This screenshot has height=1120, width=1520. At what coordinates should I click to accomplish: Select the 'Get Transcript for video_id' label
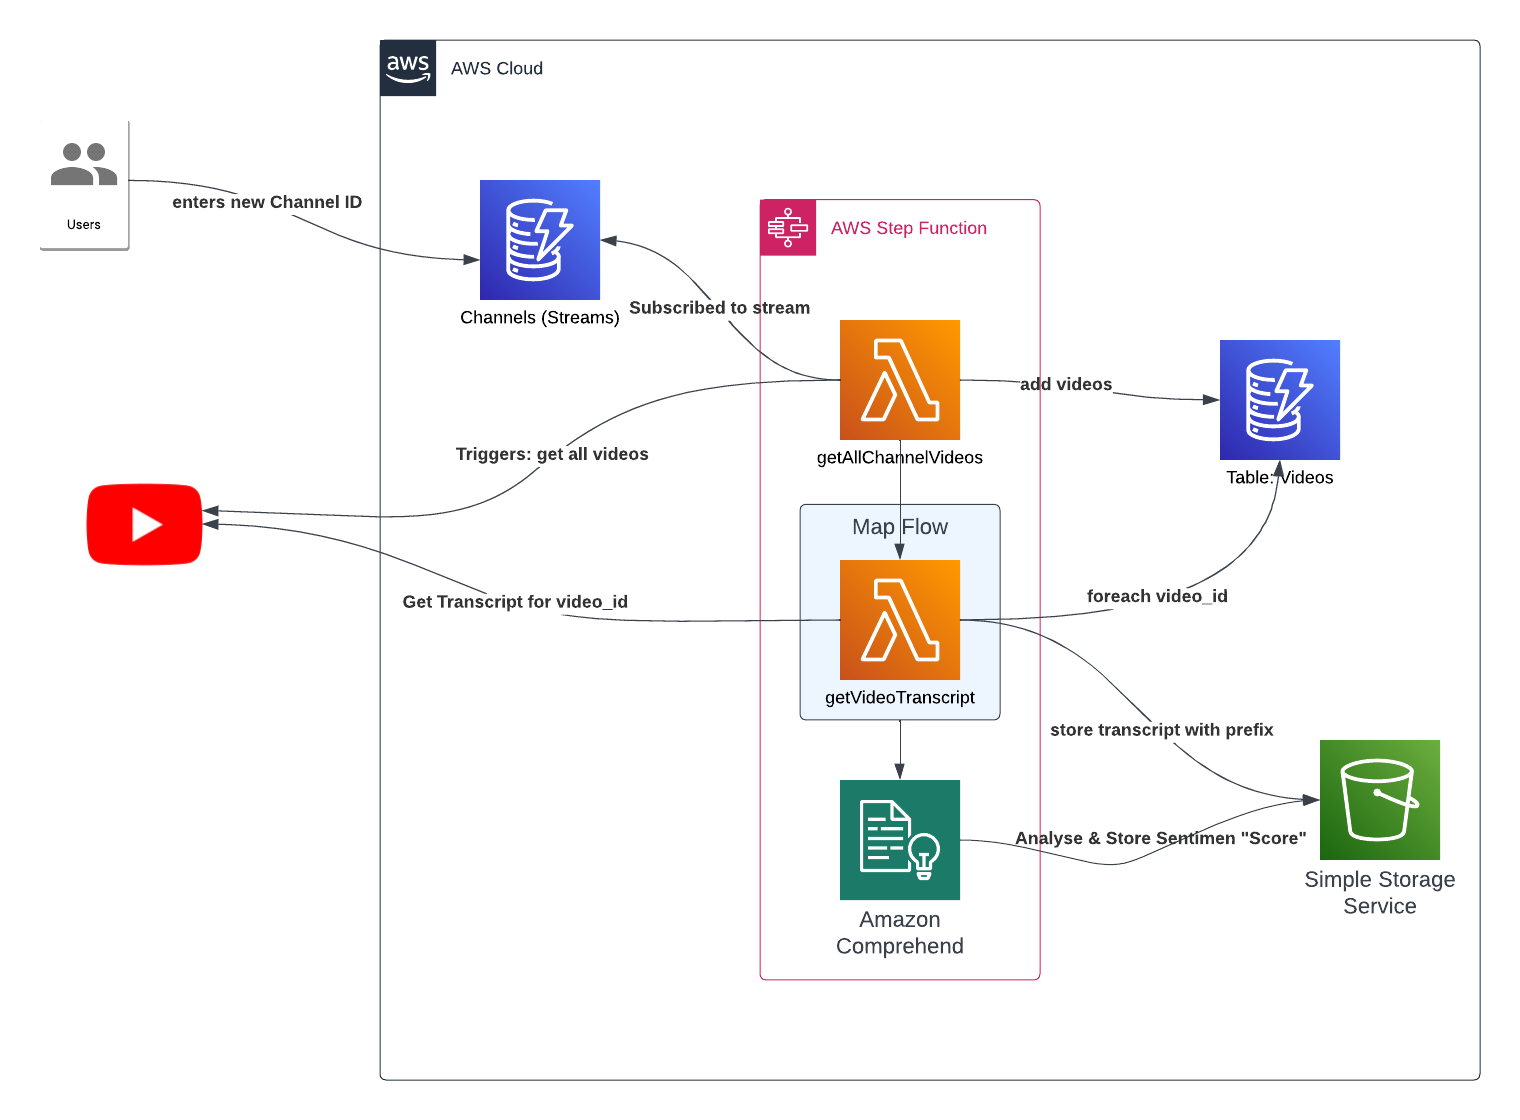point(515,602)
